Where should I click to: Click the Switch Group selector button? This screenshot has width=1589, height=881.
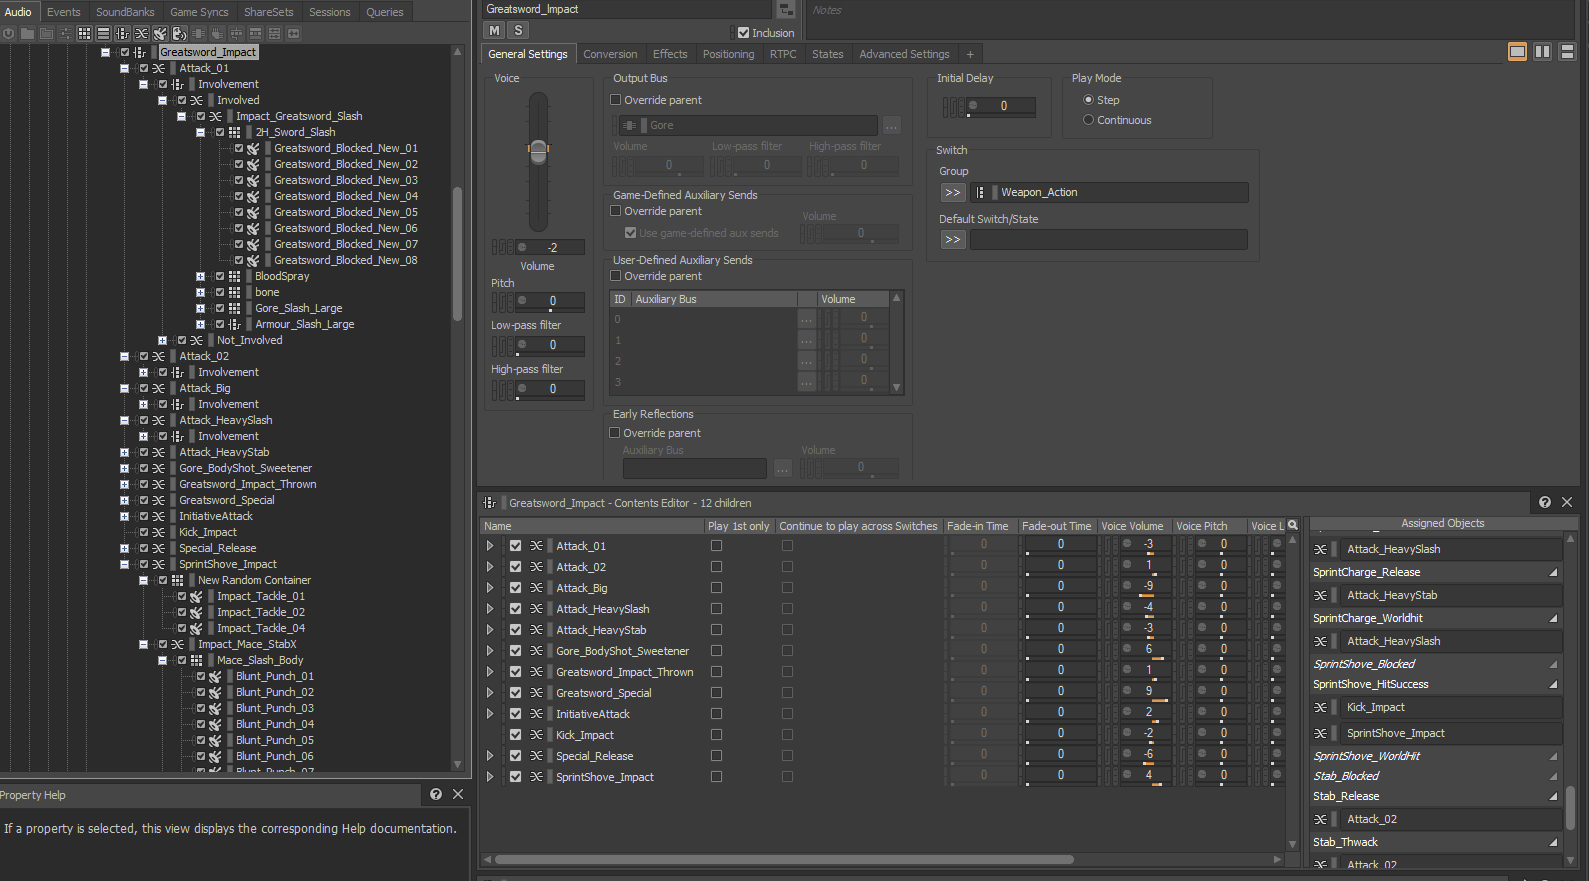click(x=952, y=192)
